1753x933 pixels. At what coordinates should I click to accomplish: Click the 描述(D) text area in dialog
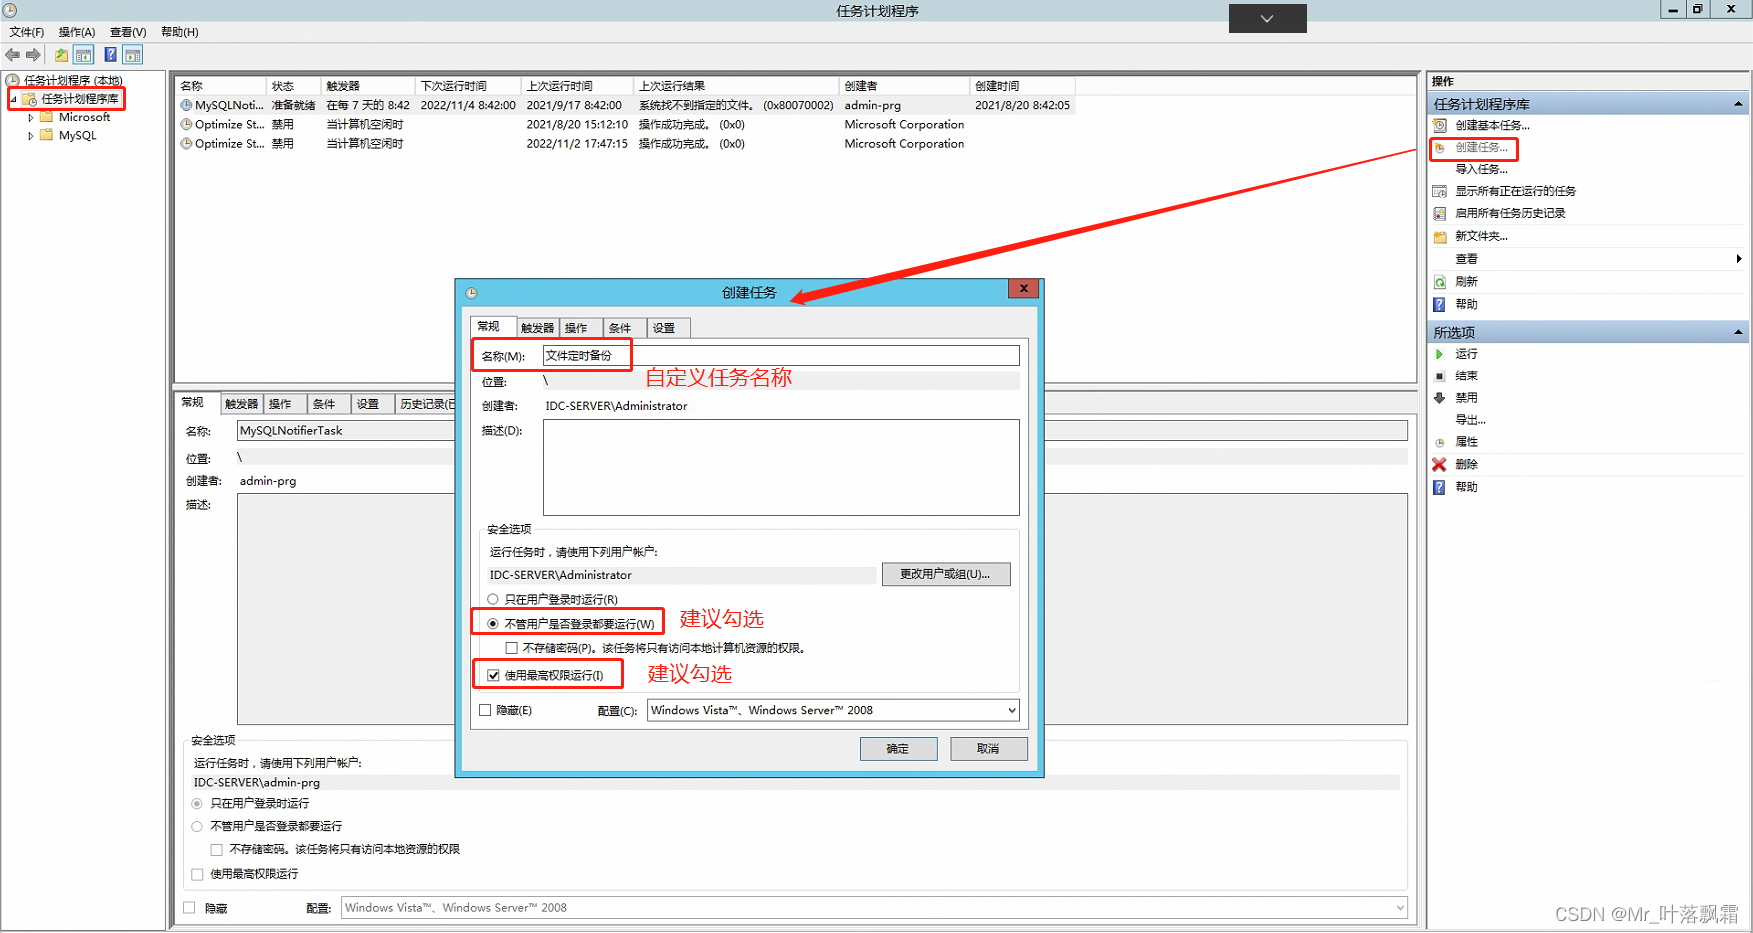(x=781, y=467)
